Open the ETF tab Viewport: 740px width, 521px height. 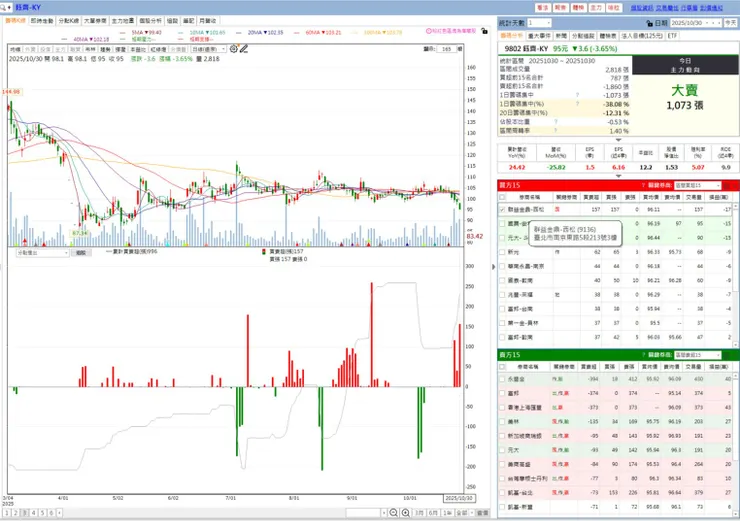pos(672,36)
